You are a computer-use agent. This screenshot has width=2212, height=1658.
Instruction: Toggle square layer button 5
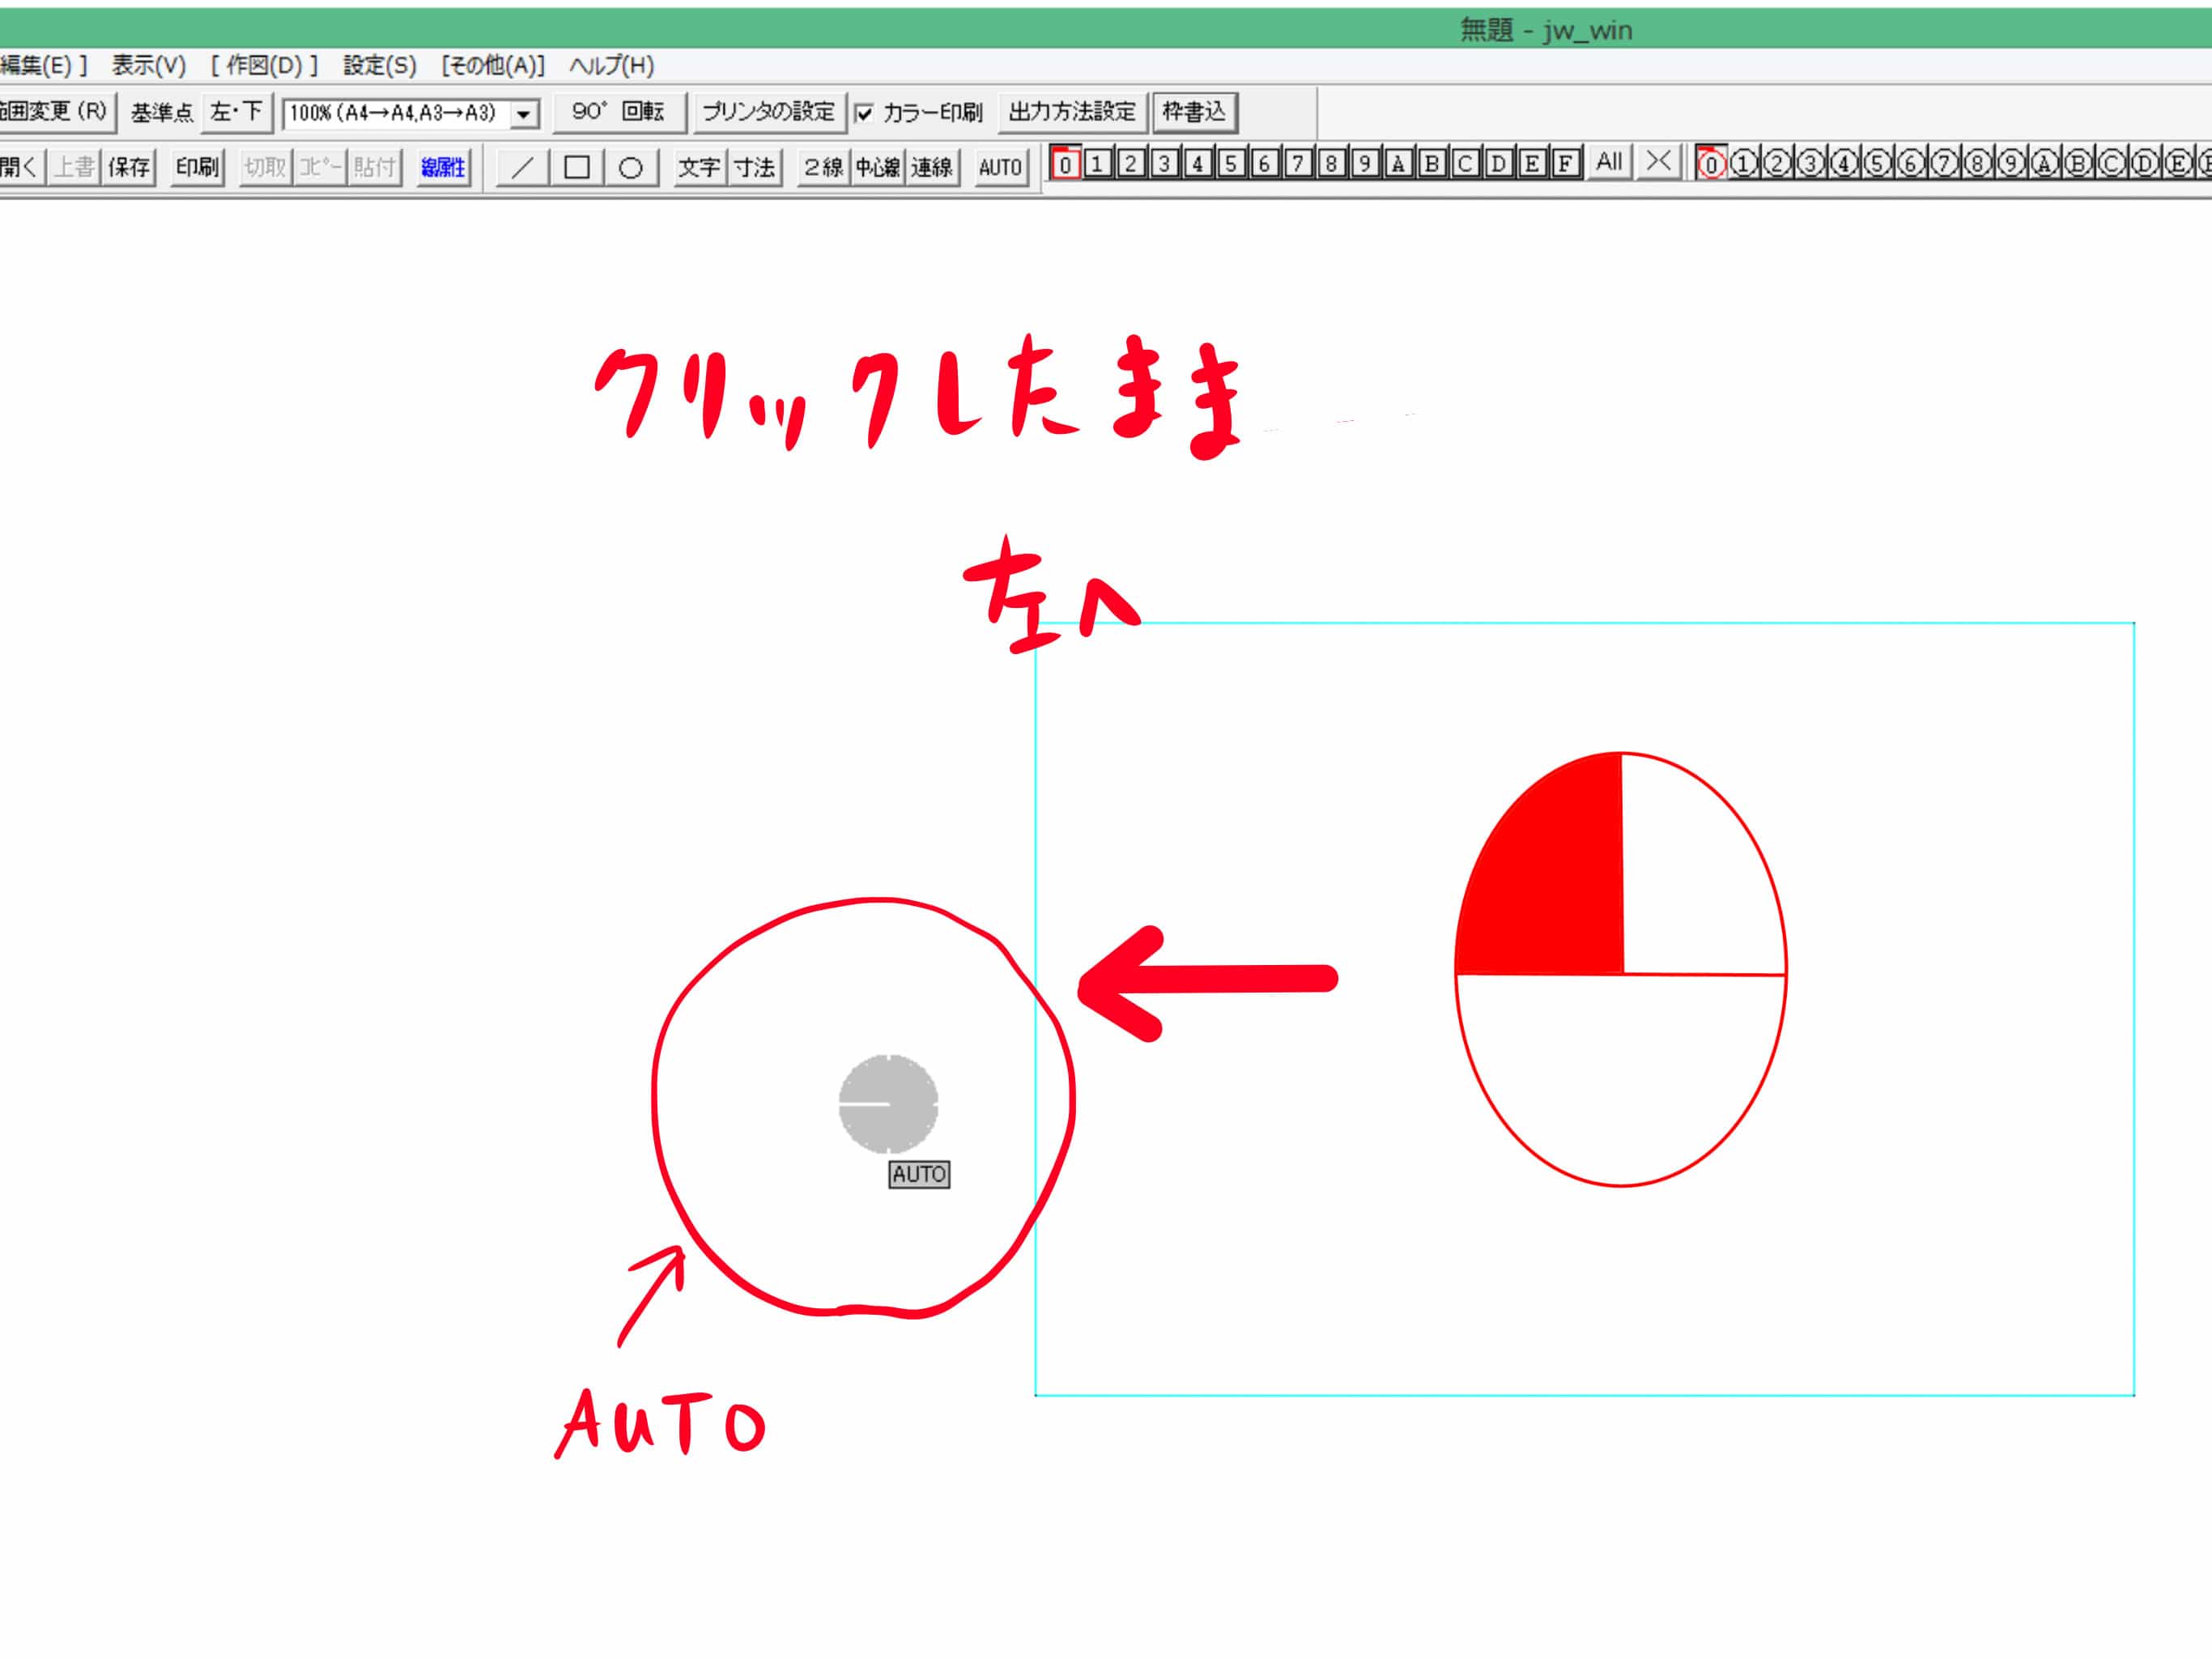point(1231,164)
